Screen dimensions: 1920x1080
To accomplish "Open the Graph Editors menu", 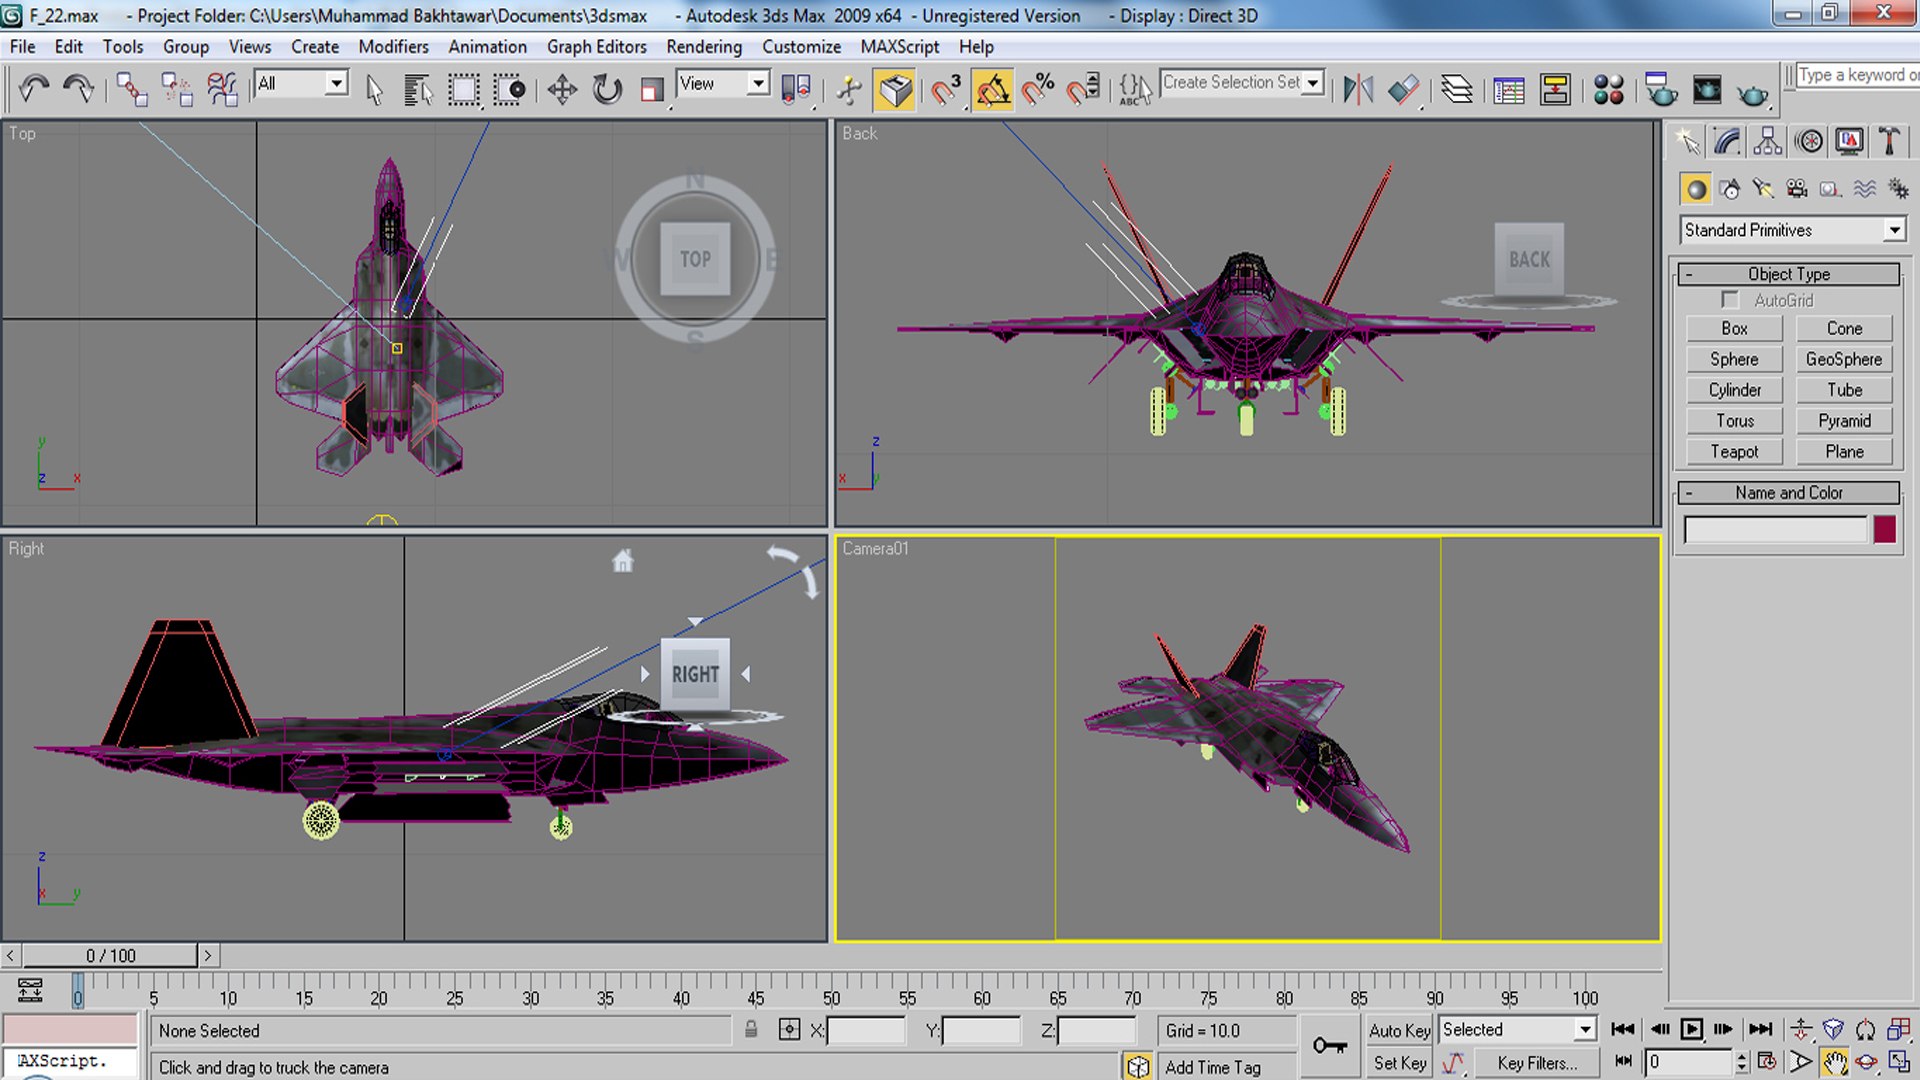I will tap(596, 47).
